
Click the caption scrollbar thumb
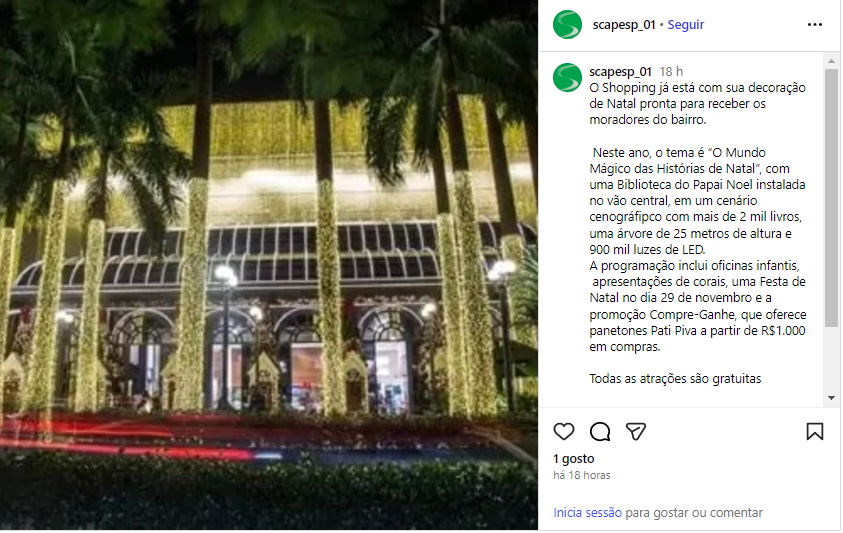(831, 197)
